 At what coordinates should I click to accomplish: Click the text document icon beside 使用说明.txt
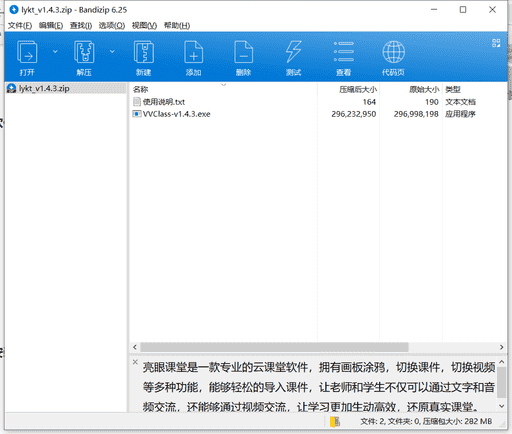[137, 102]
